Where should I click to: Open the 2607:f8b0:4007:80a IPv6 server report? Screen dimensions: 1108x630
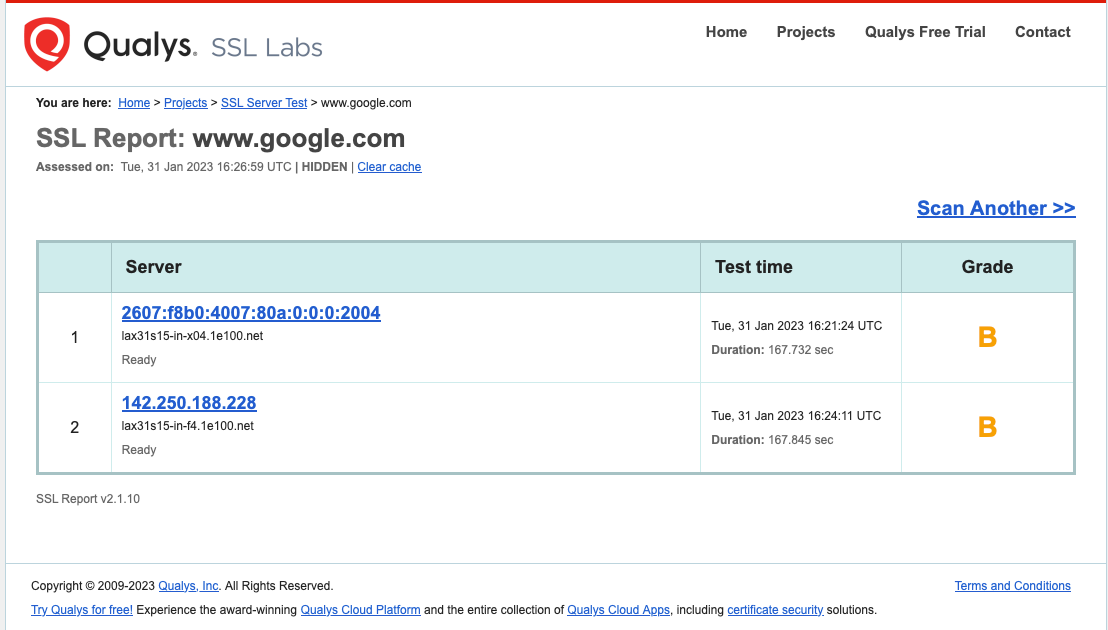(x=251, y=313)
